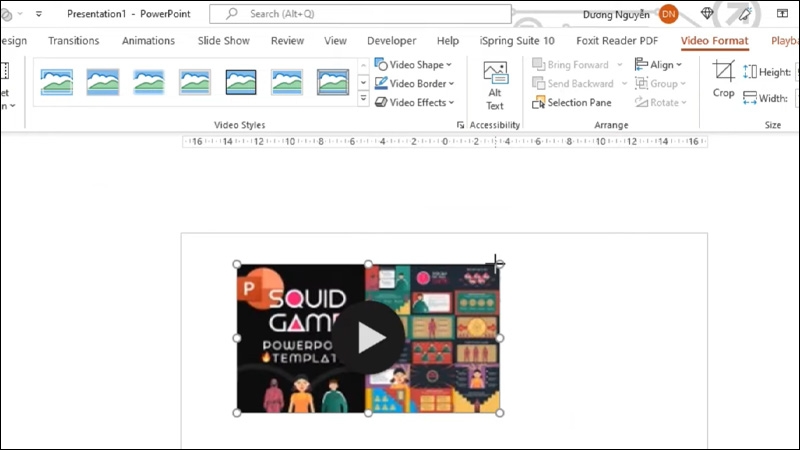Click the bottom-right video resize handle
The width and height of the screenshot is (800, 450).
499,413
